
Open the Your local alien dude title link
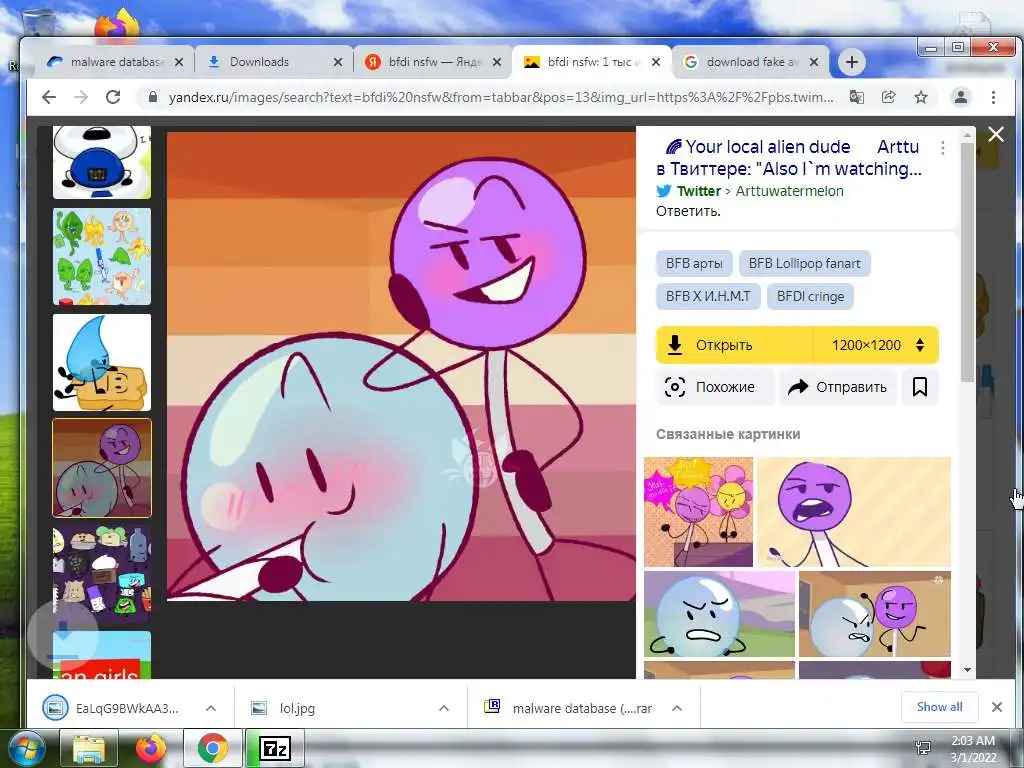pyautogui.click(x=789, y=157)
